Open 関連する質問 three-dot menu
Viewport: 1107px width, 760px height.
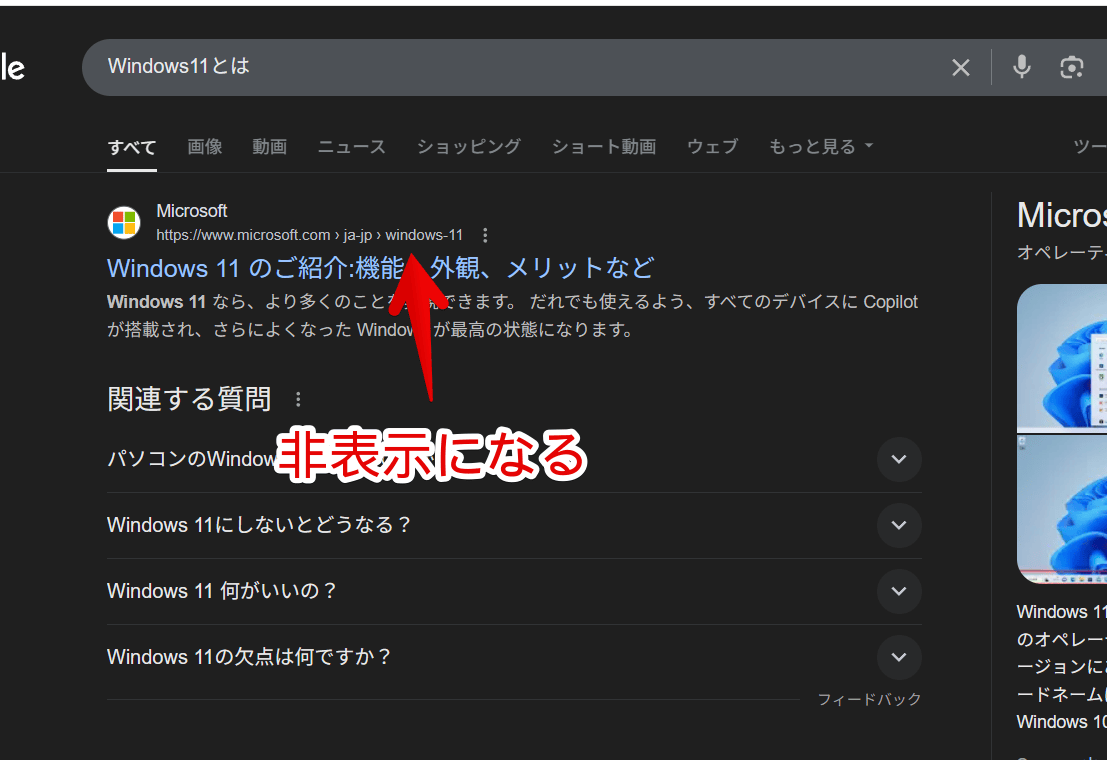[x=299, y=400]
